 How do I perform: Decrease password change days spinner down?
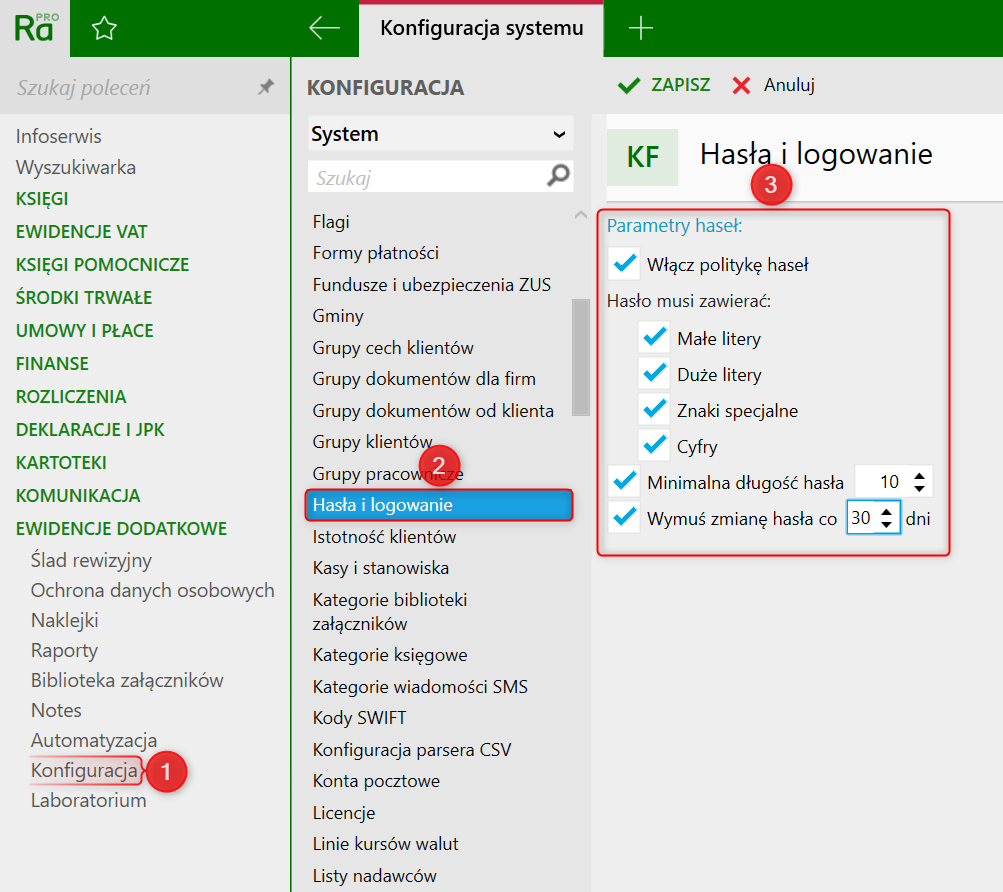(x=886, y=524)
